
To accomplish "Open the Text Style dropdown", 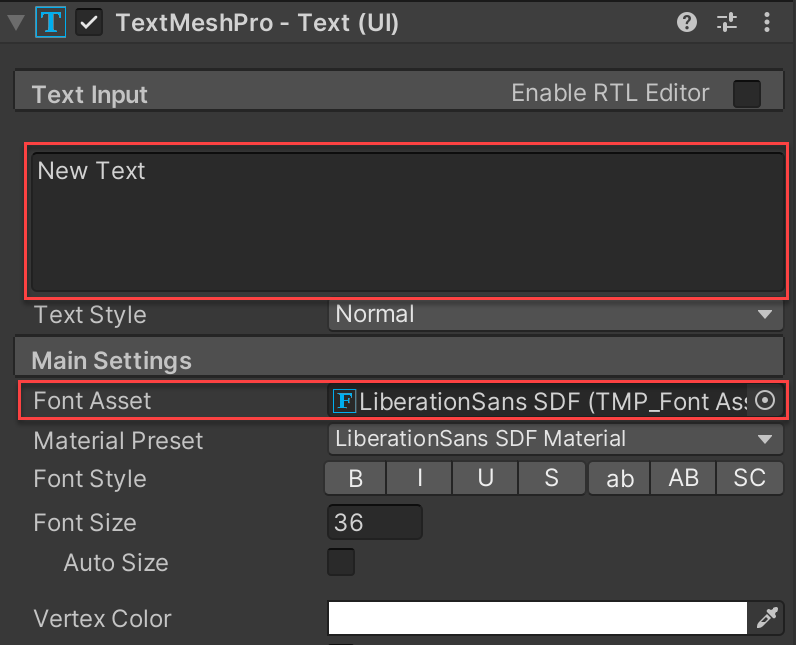I will pos(555,315).
